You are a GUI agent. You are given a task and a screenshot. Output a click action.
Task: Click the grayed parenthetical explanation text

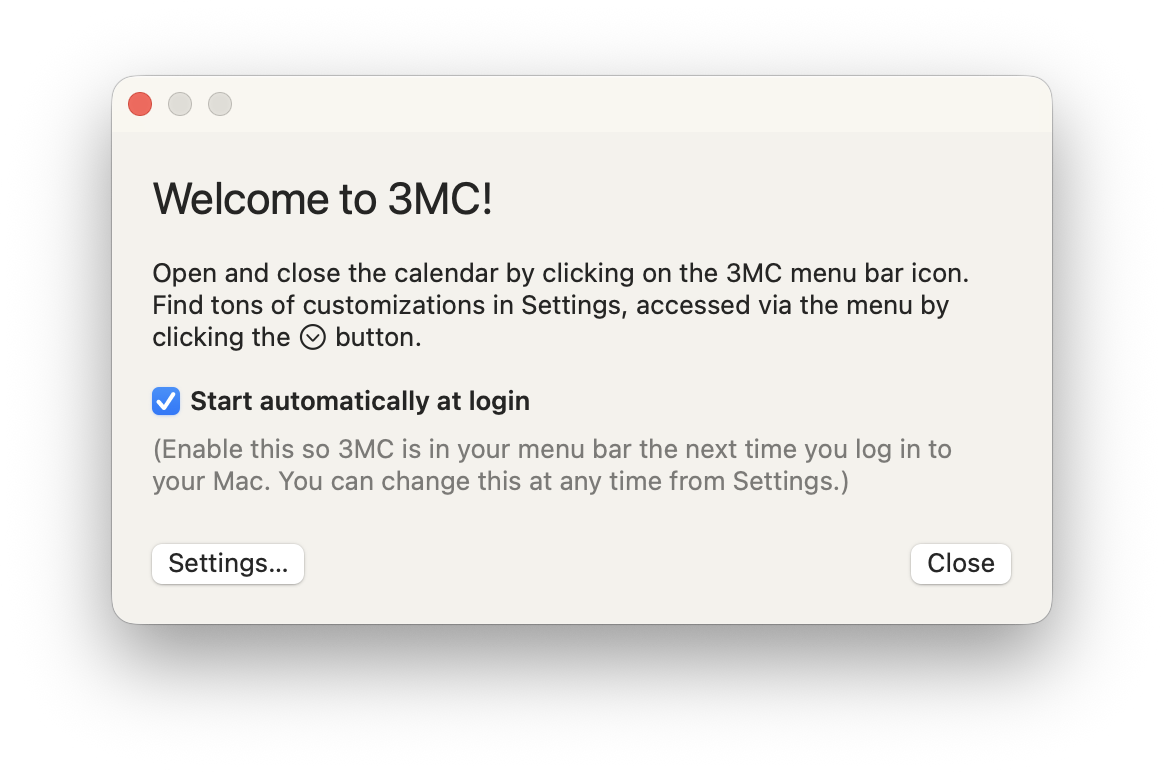tap(550, 465)
